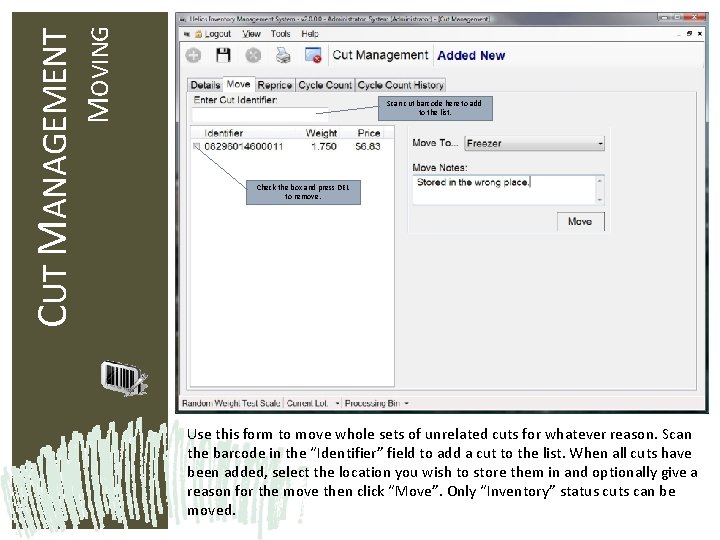Click the Move button
The image size is (720, 540).
coord(580,221)
